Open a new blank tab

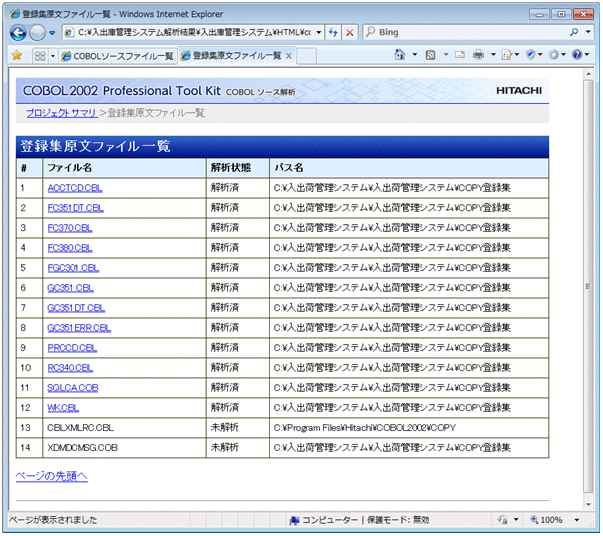coord(307,56)
